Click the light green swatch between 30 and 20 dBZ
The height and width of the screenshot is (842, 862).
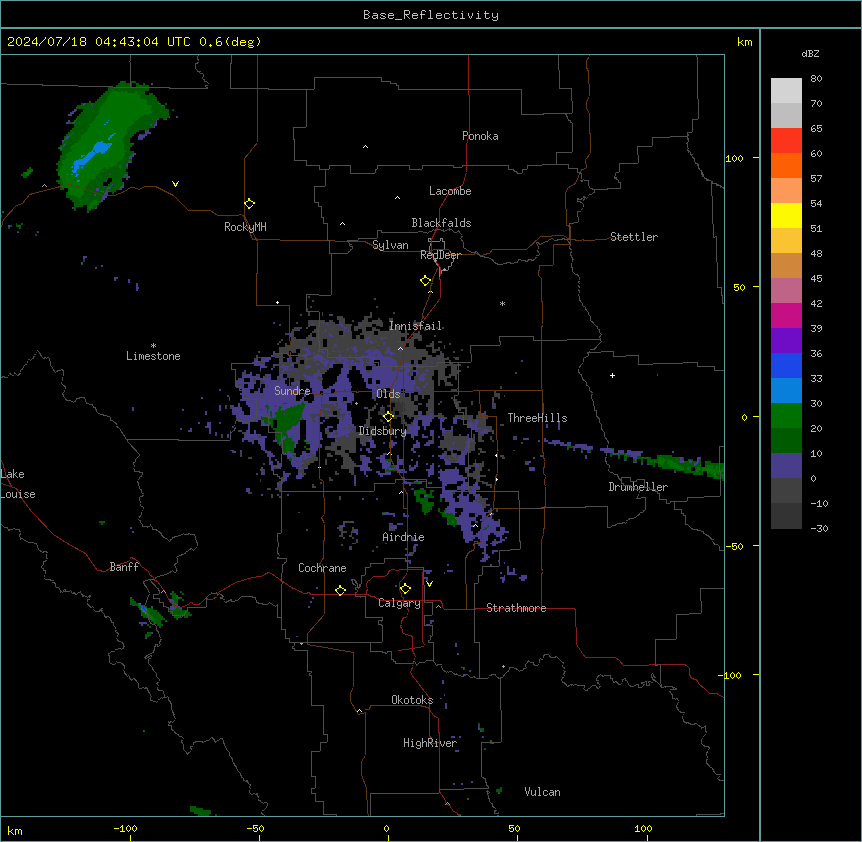click(786, 416)
